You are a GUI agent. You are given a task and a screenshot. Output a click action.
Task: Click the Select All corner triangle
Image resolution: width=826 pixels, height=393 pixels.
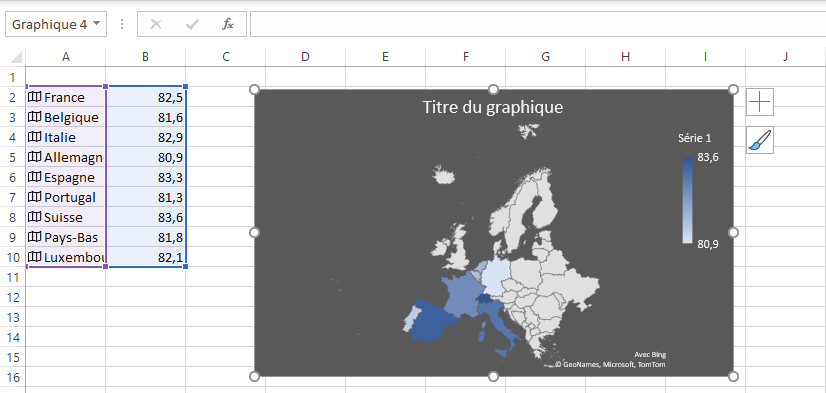(16, 57)
